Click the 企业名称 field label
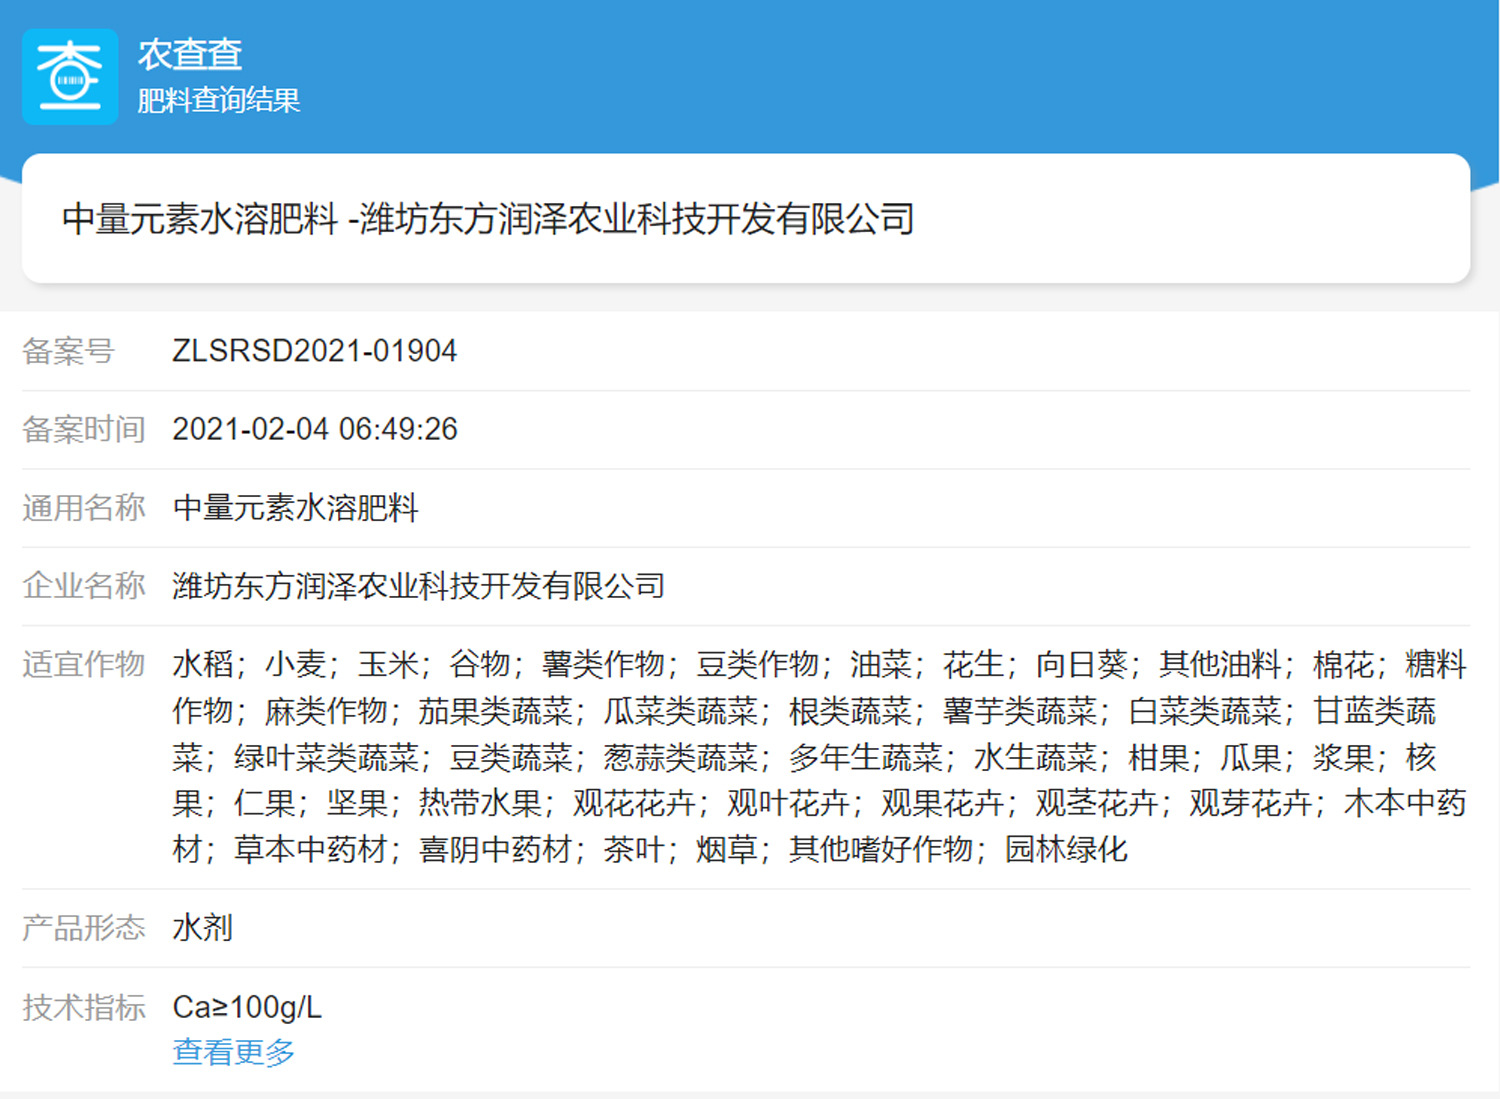Image resolution: width=1500 pixels, height=1099 pixels. tap(84, 585)
